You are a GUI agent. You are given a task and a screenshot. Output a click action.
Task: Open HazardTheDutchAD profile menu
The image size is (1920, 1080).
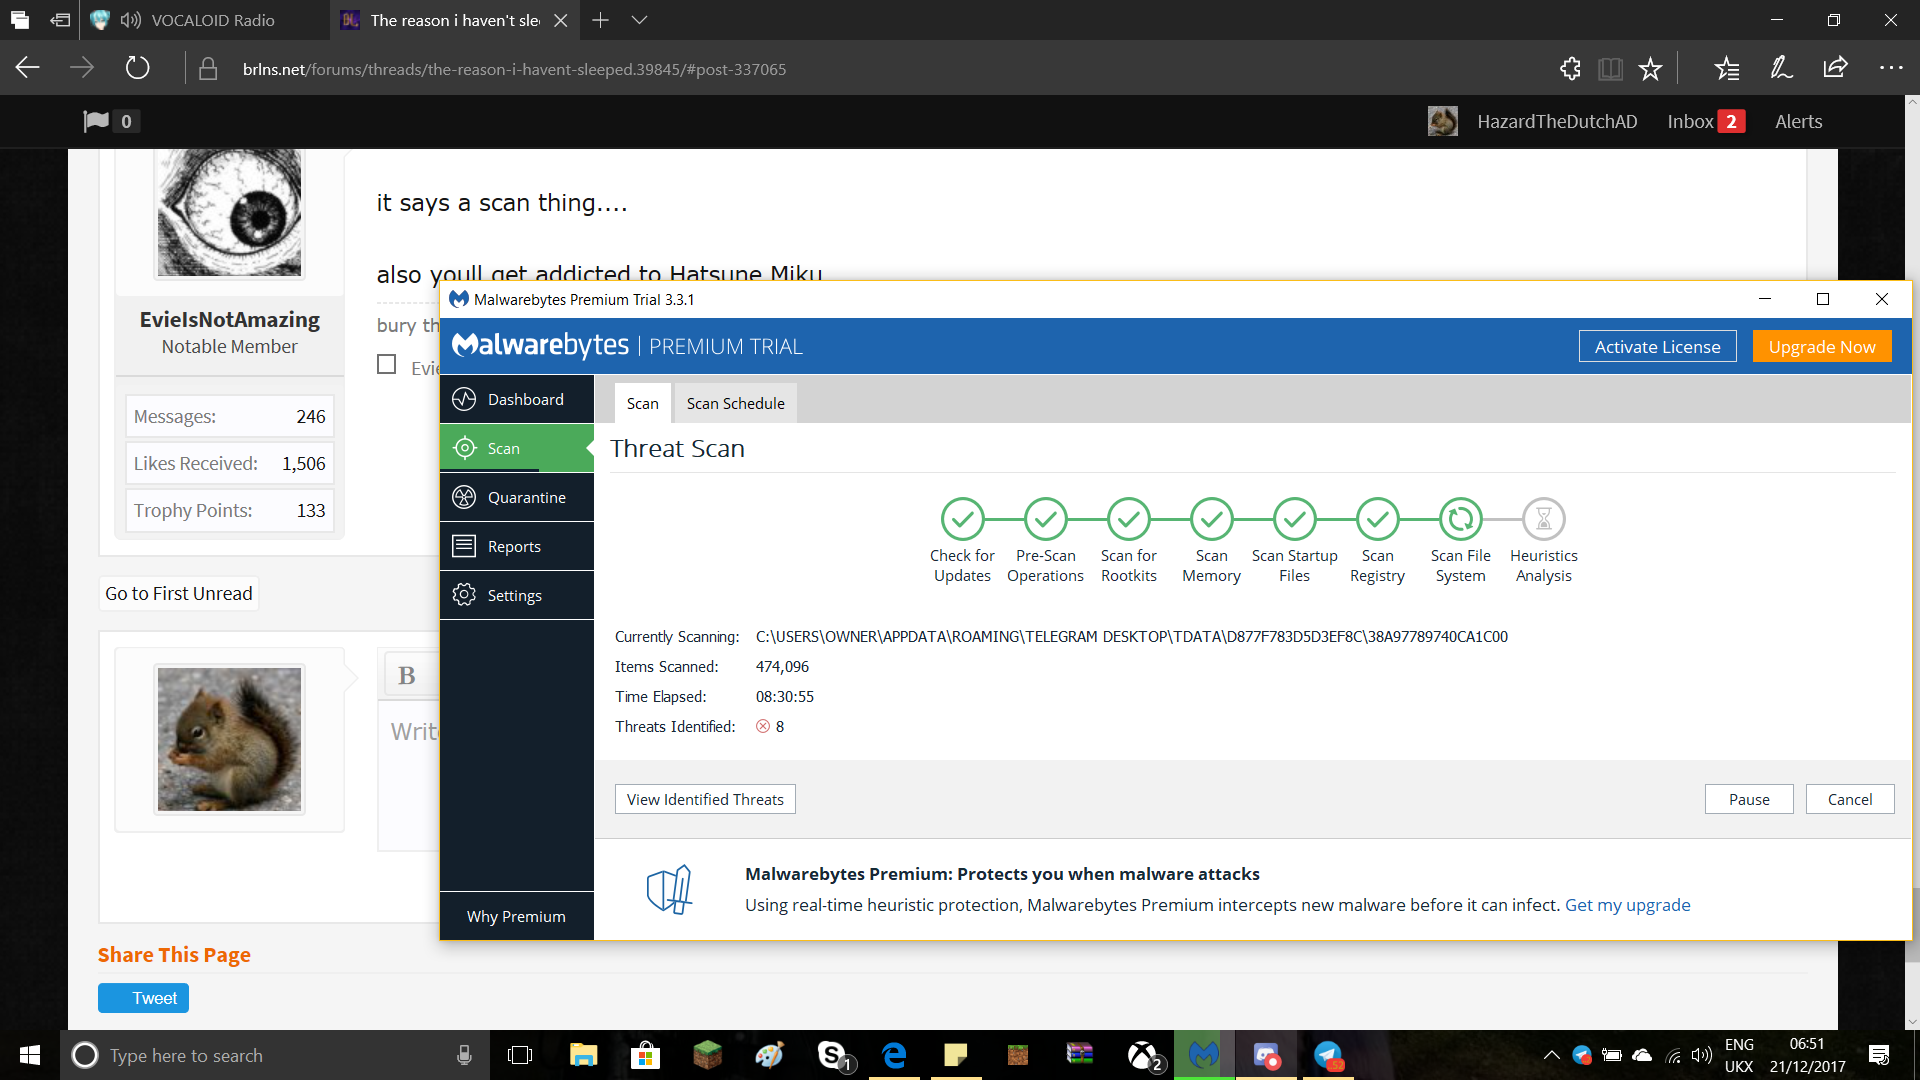1557,121
